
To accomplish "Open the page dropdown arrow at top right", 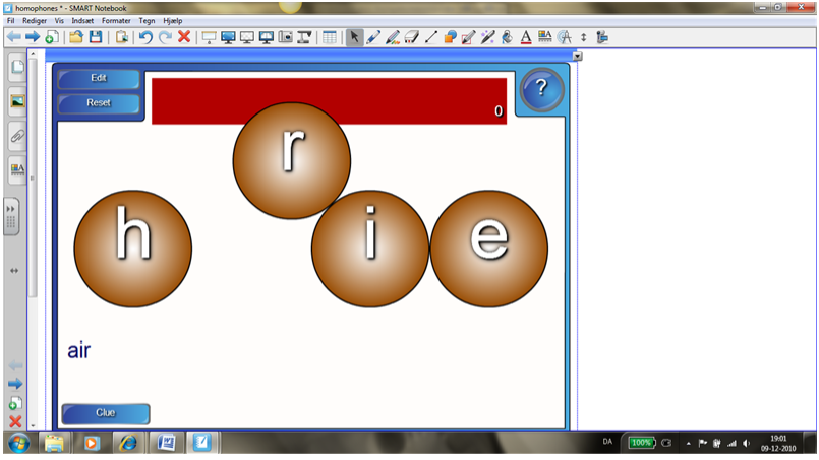I will [x=577, y=56].
